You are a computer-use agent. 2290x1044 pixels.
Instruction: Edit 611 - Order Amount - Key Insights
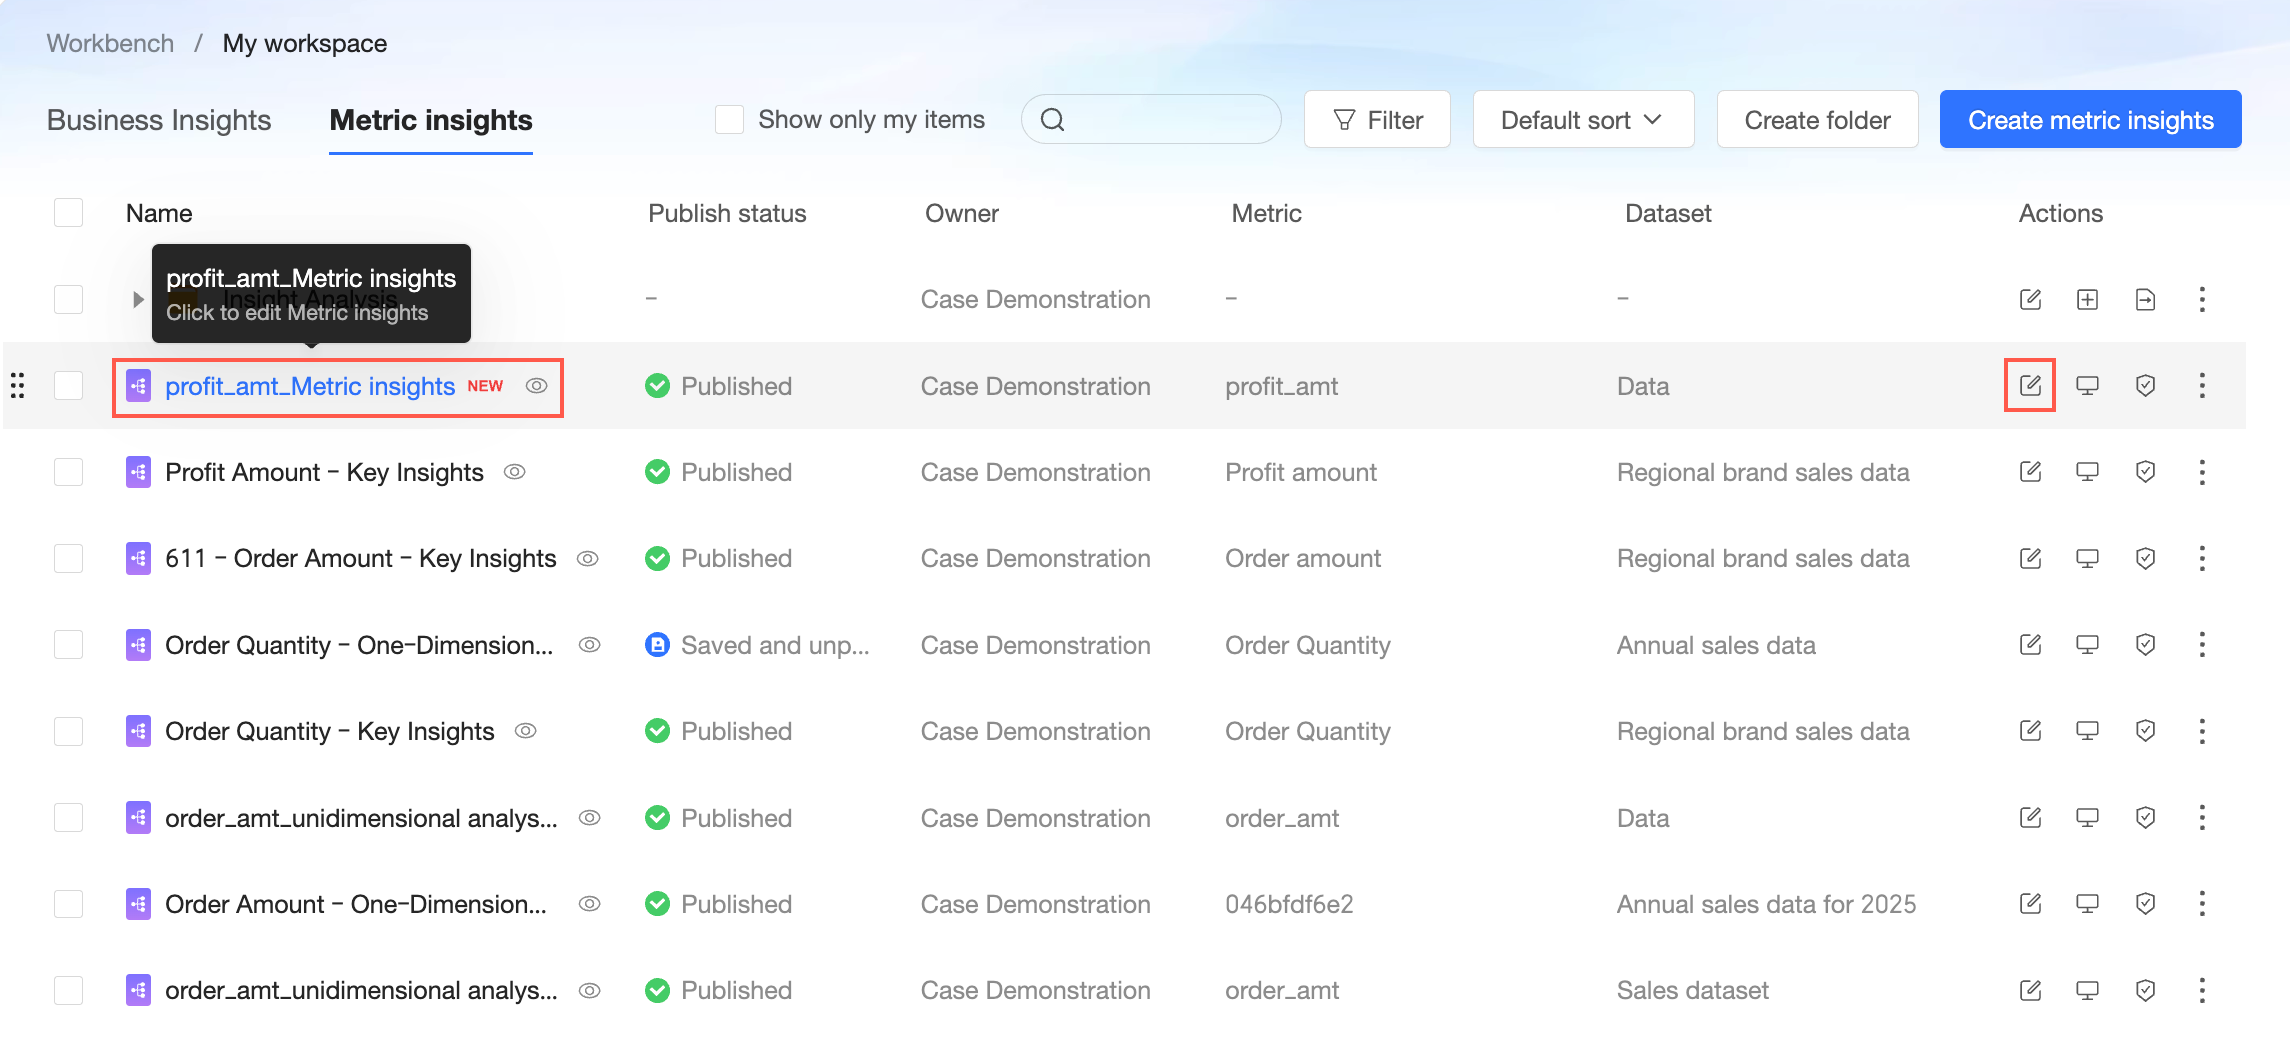tap(2030, 558)
